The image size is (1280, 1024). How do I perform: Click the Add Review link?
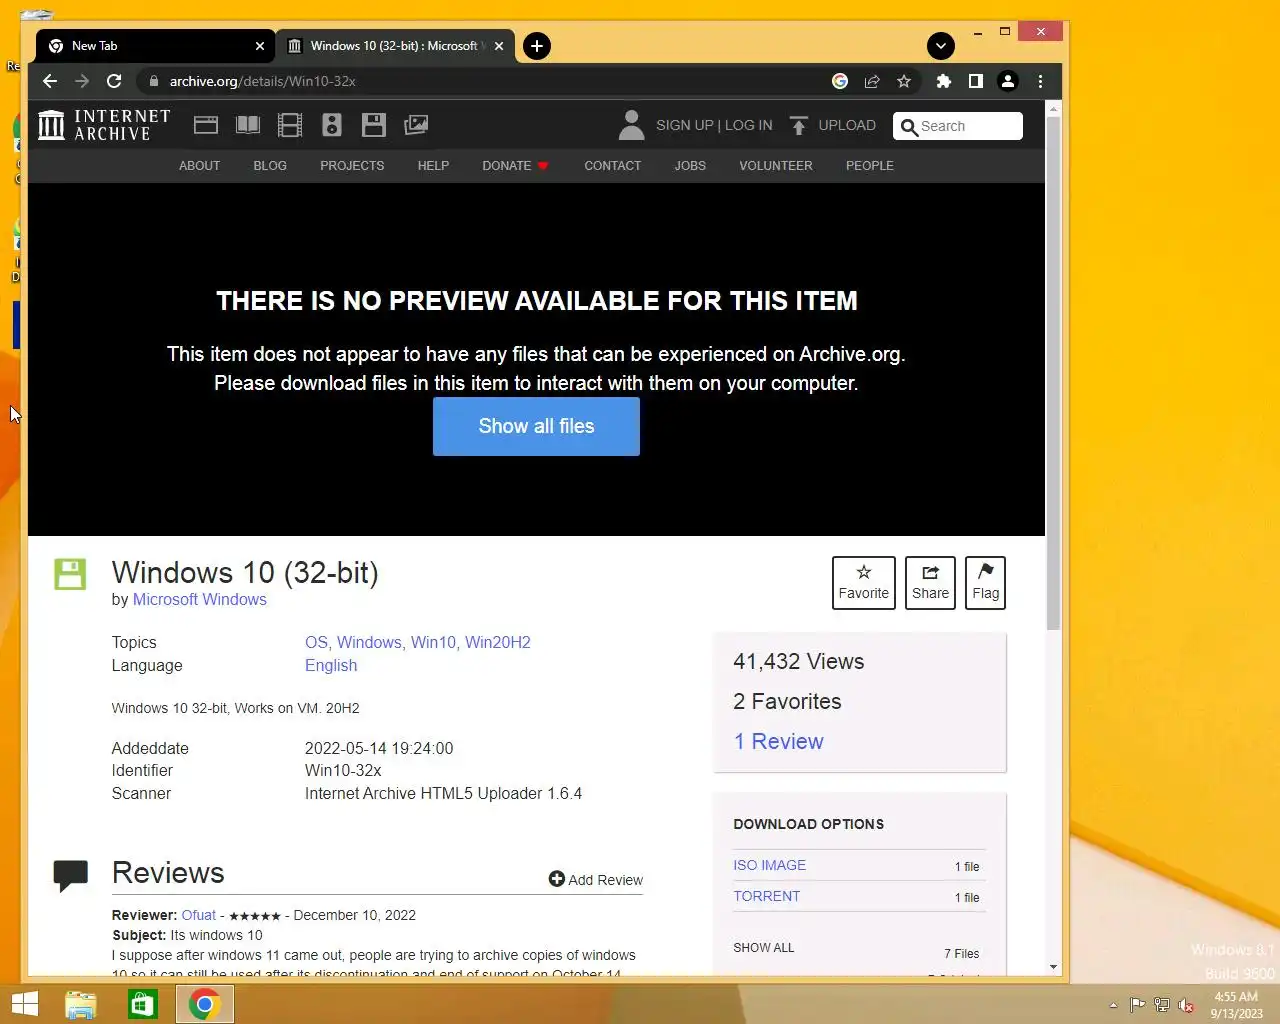(x=596, y=879)
